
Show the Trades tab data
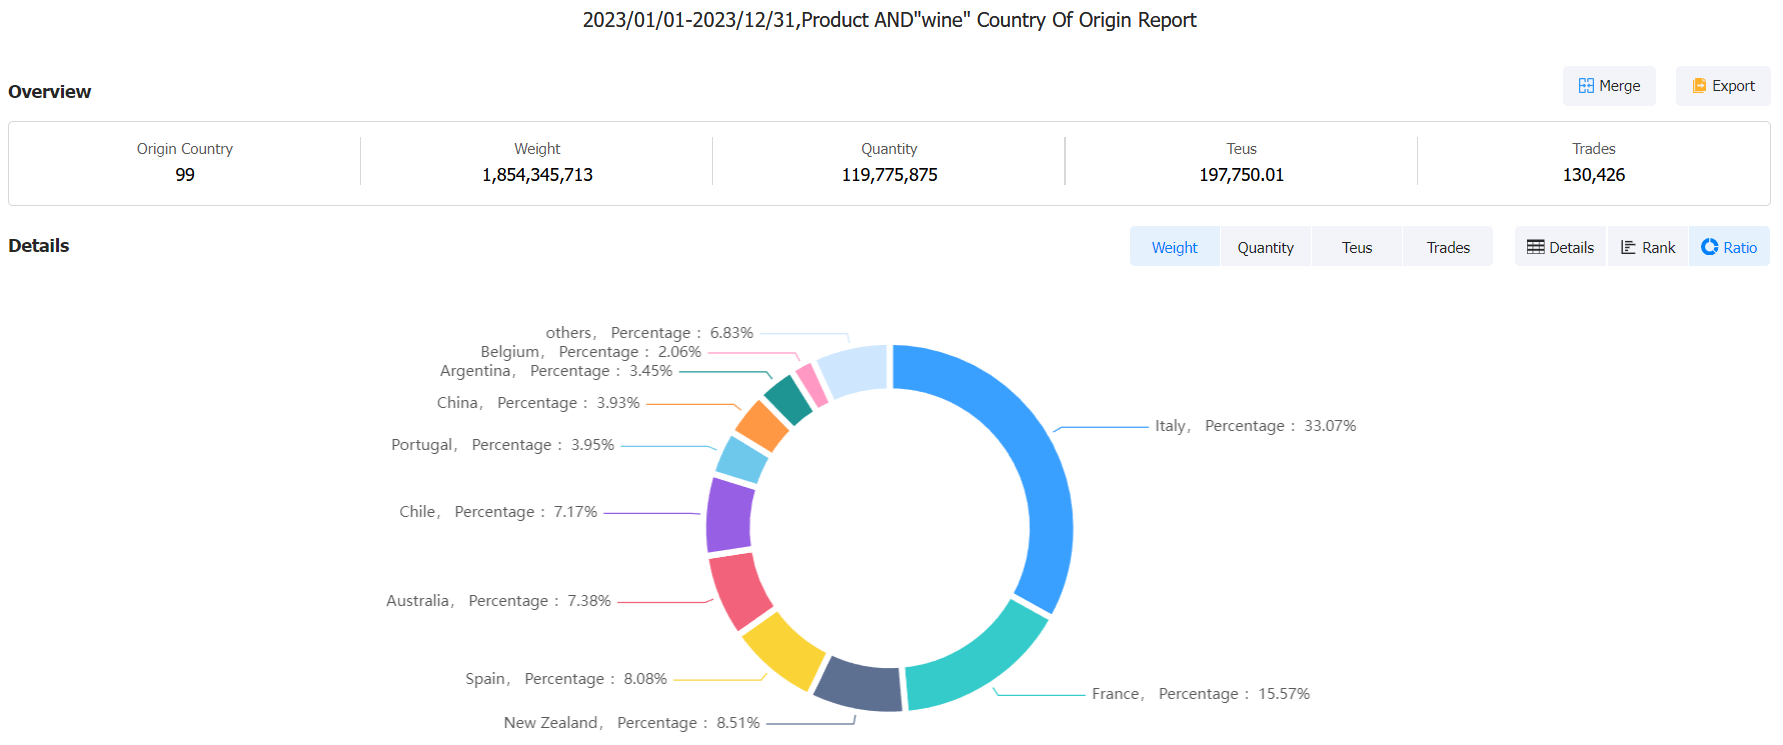tap(1447, 247)
